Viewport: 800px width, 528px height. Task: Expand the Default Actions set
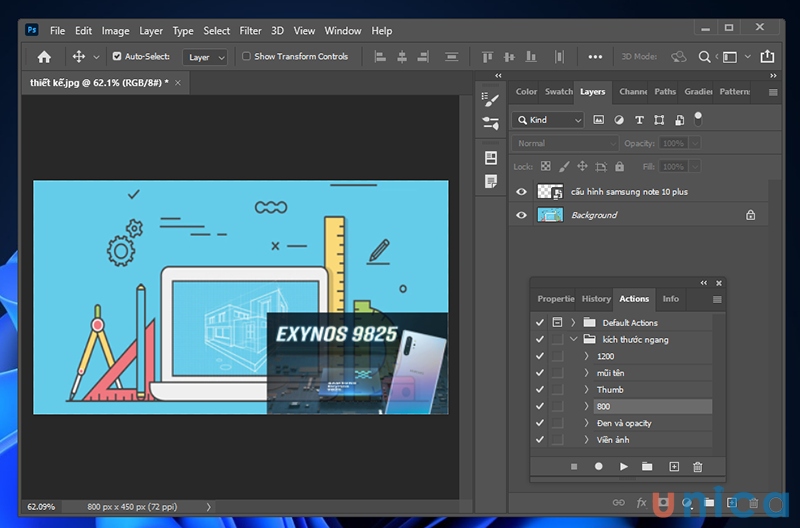573,323
